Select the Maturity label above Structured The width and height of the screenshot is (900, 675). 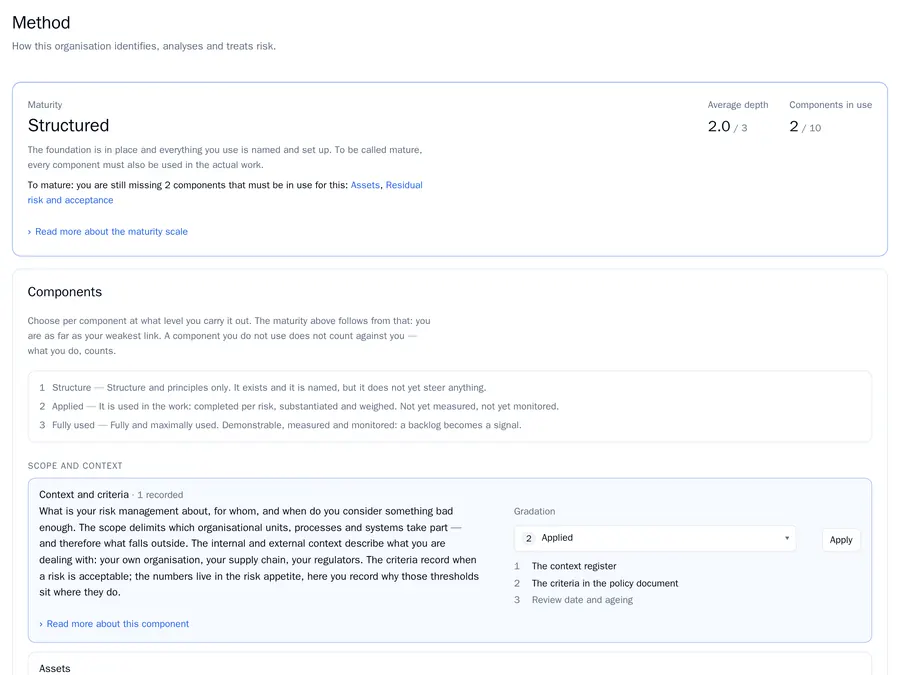[x=45, y=104]
